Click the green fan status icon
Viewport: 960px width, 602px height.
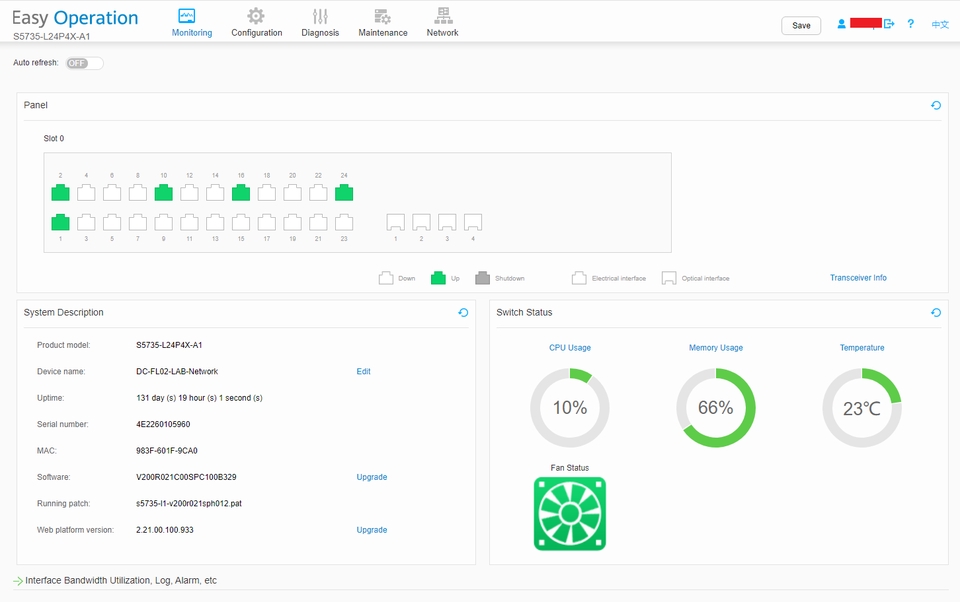pyautogui.click(x=569, y=514)
